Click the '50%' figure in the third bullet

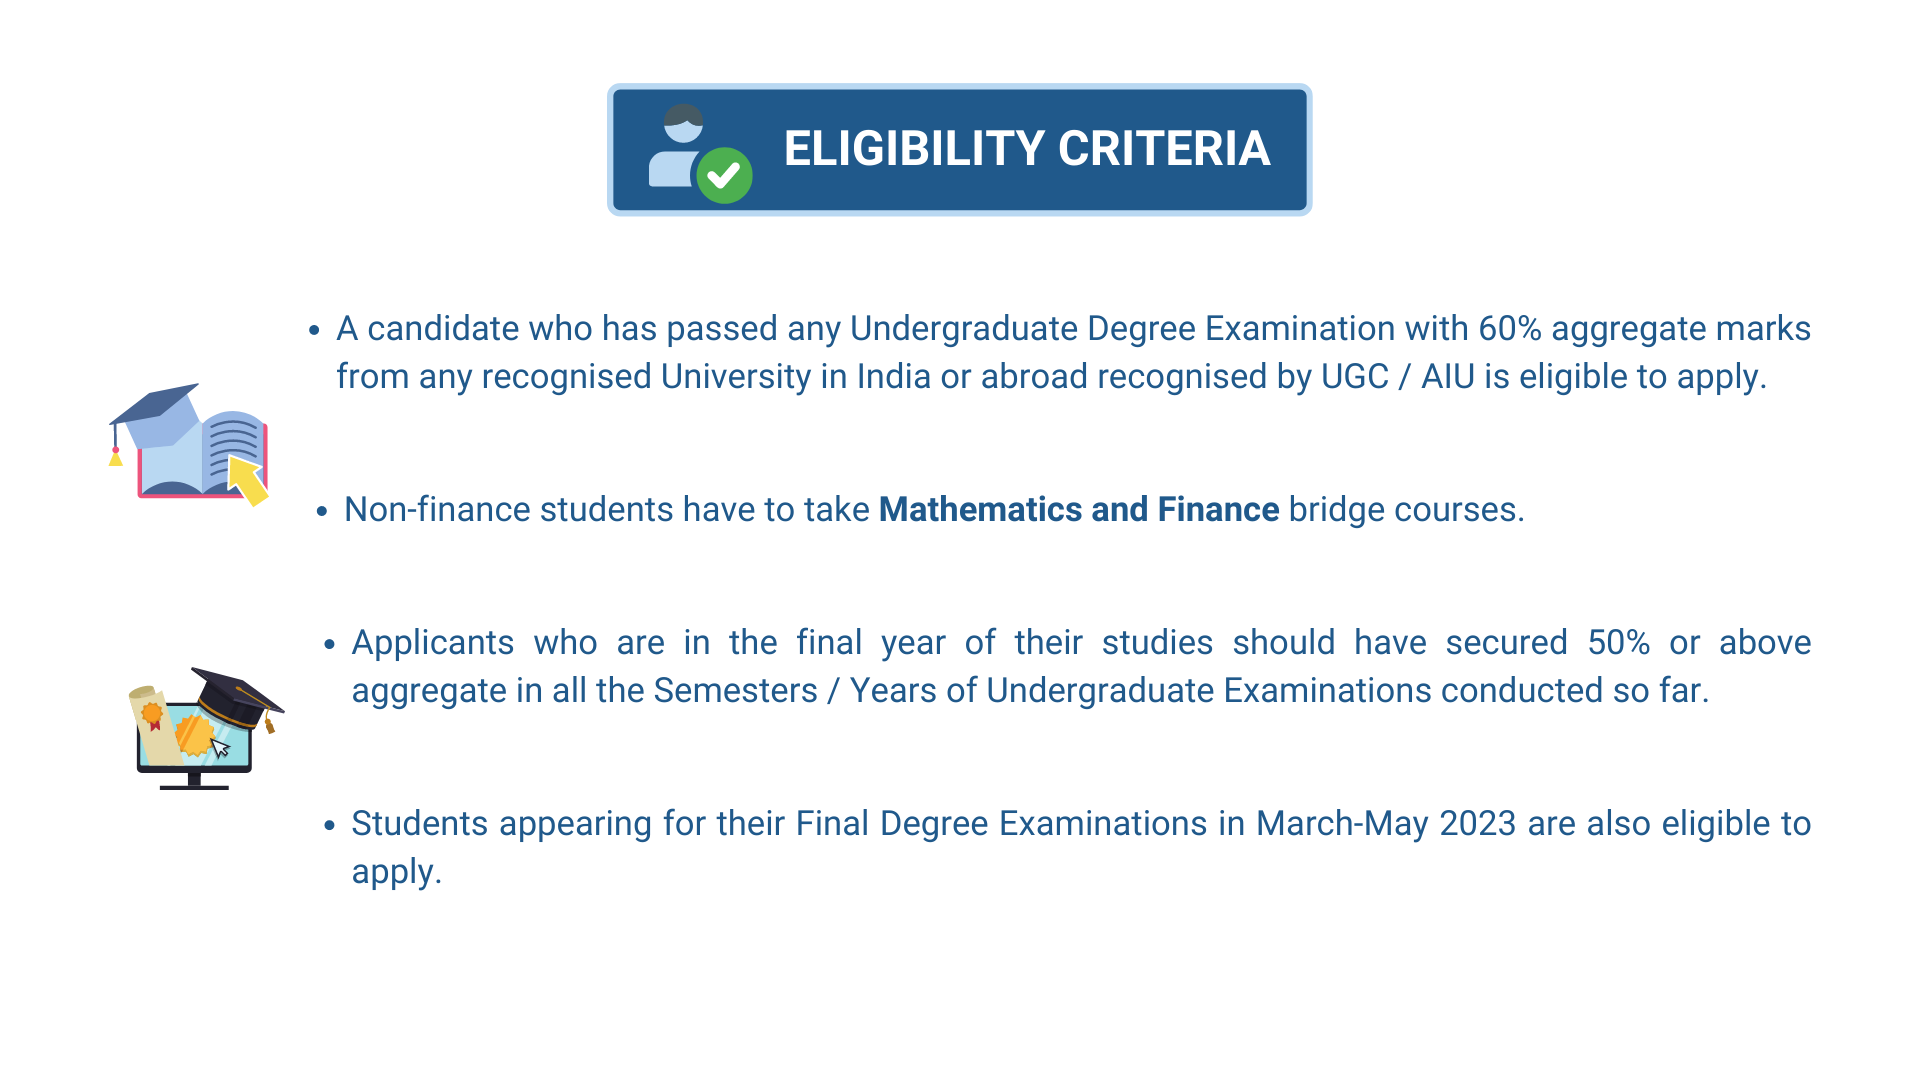coord(1619,643)
